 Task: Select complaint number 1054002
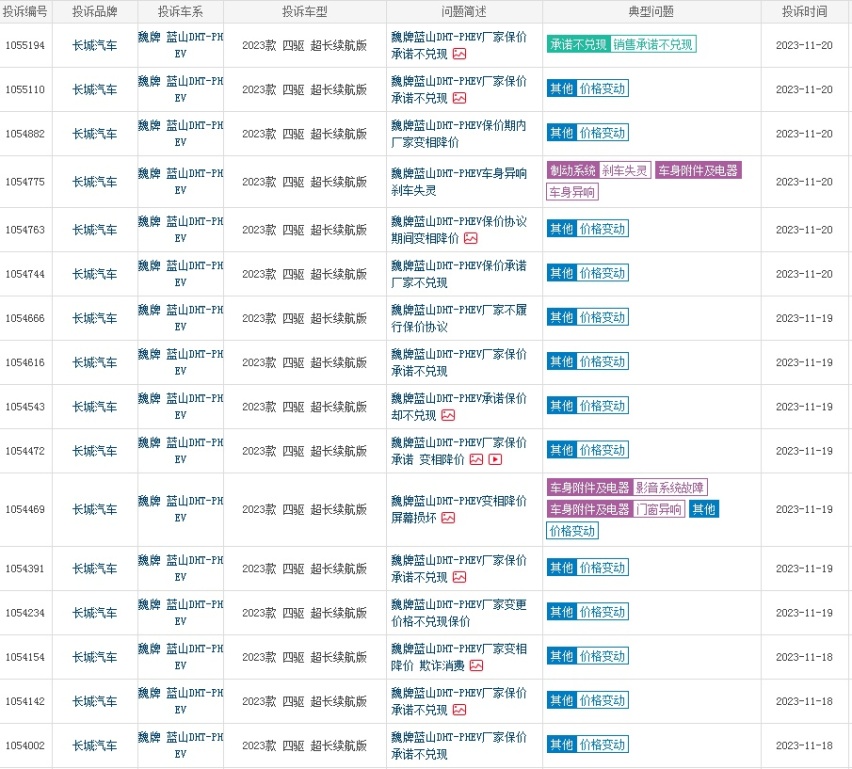pos(25,746)
